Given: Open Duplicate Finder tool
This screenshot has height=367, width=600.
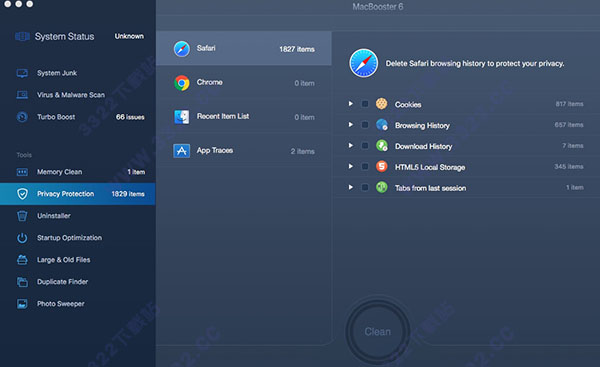Looking at the screenshot, I should (x=78, y=282).
